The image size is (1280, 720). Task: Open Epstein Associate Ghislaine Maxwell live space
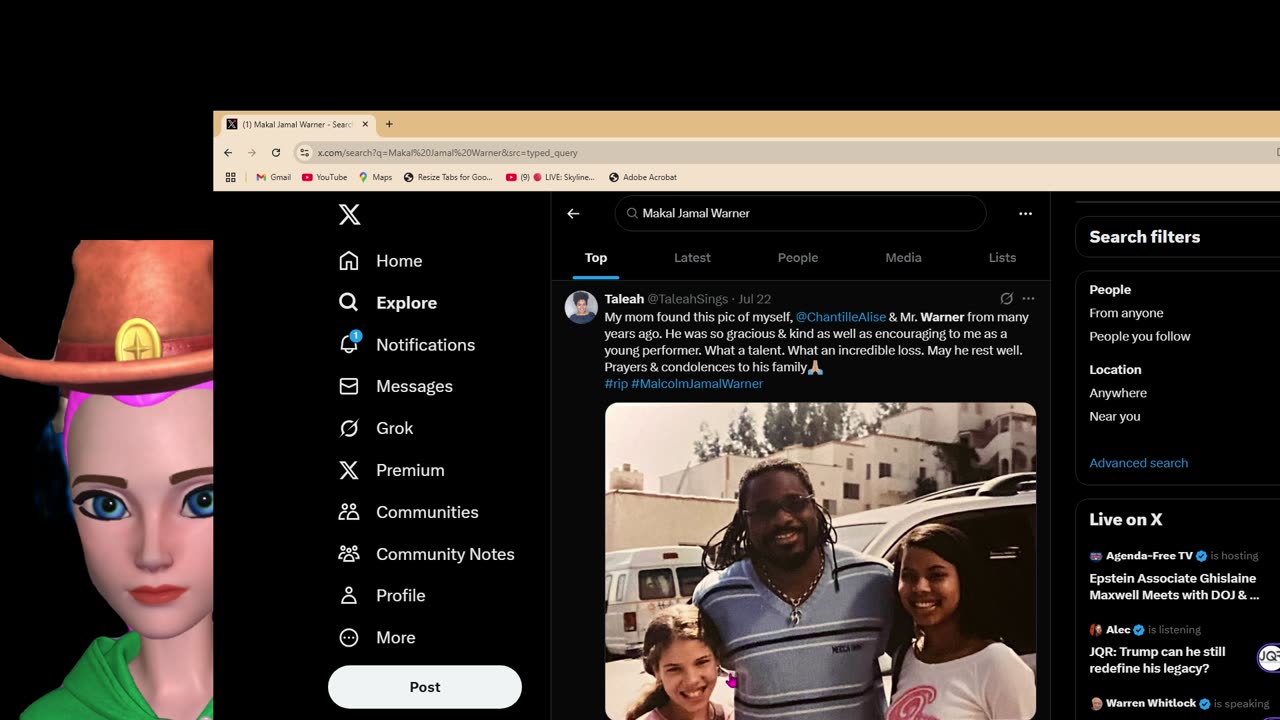pyautogui.click(x=1174, y=587)
